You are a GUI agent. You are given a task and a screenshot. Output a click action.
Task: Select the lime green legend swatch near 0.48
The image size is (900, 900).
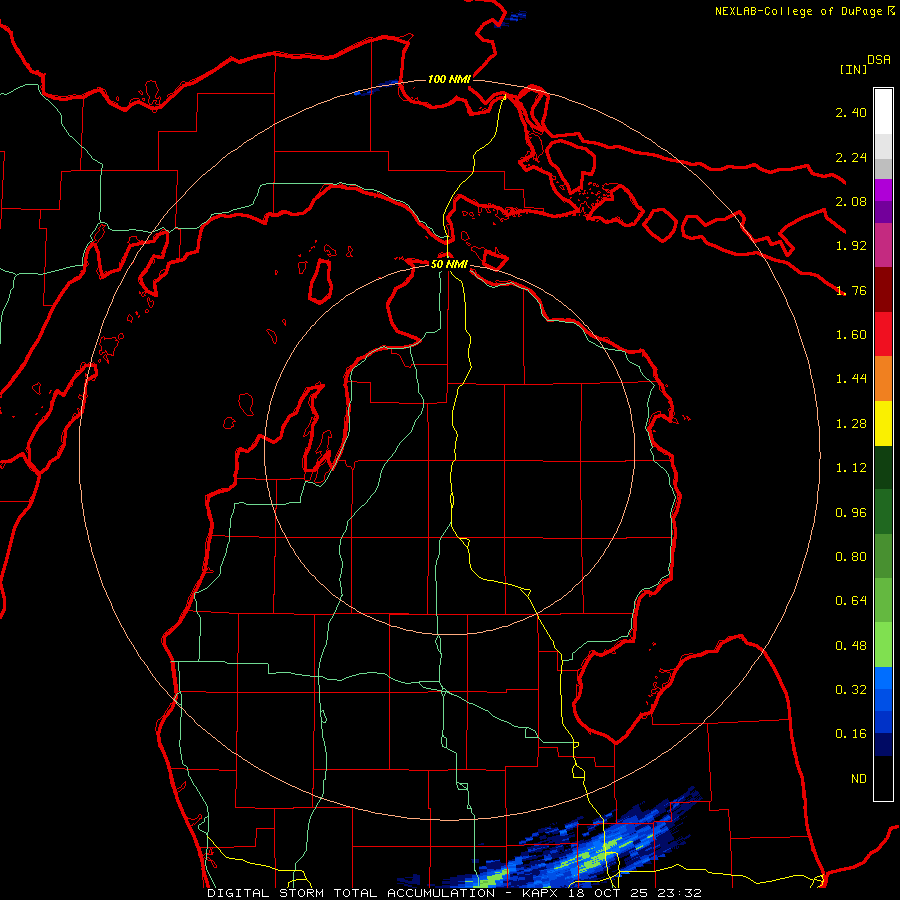pyautogui.click(x=883, y=645)
